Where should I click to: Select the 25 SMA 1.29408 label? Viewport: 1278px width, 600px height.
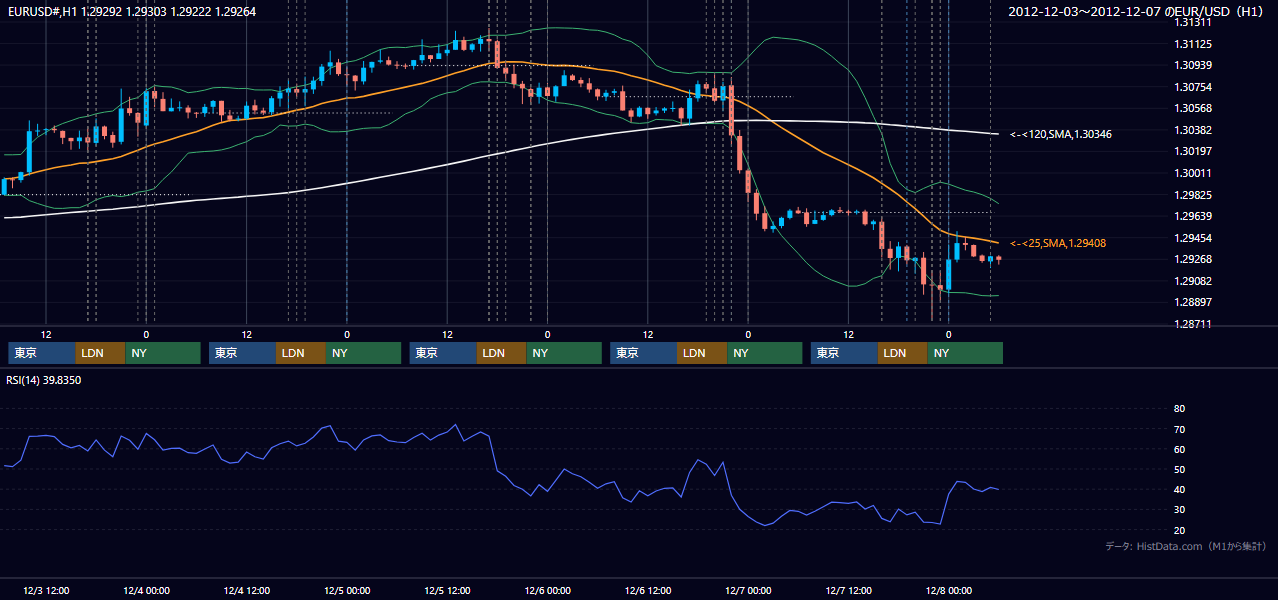1058,243
